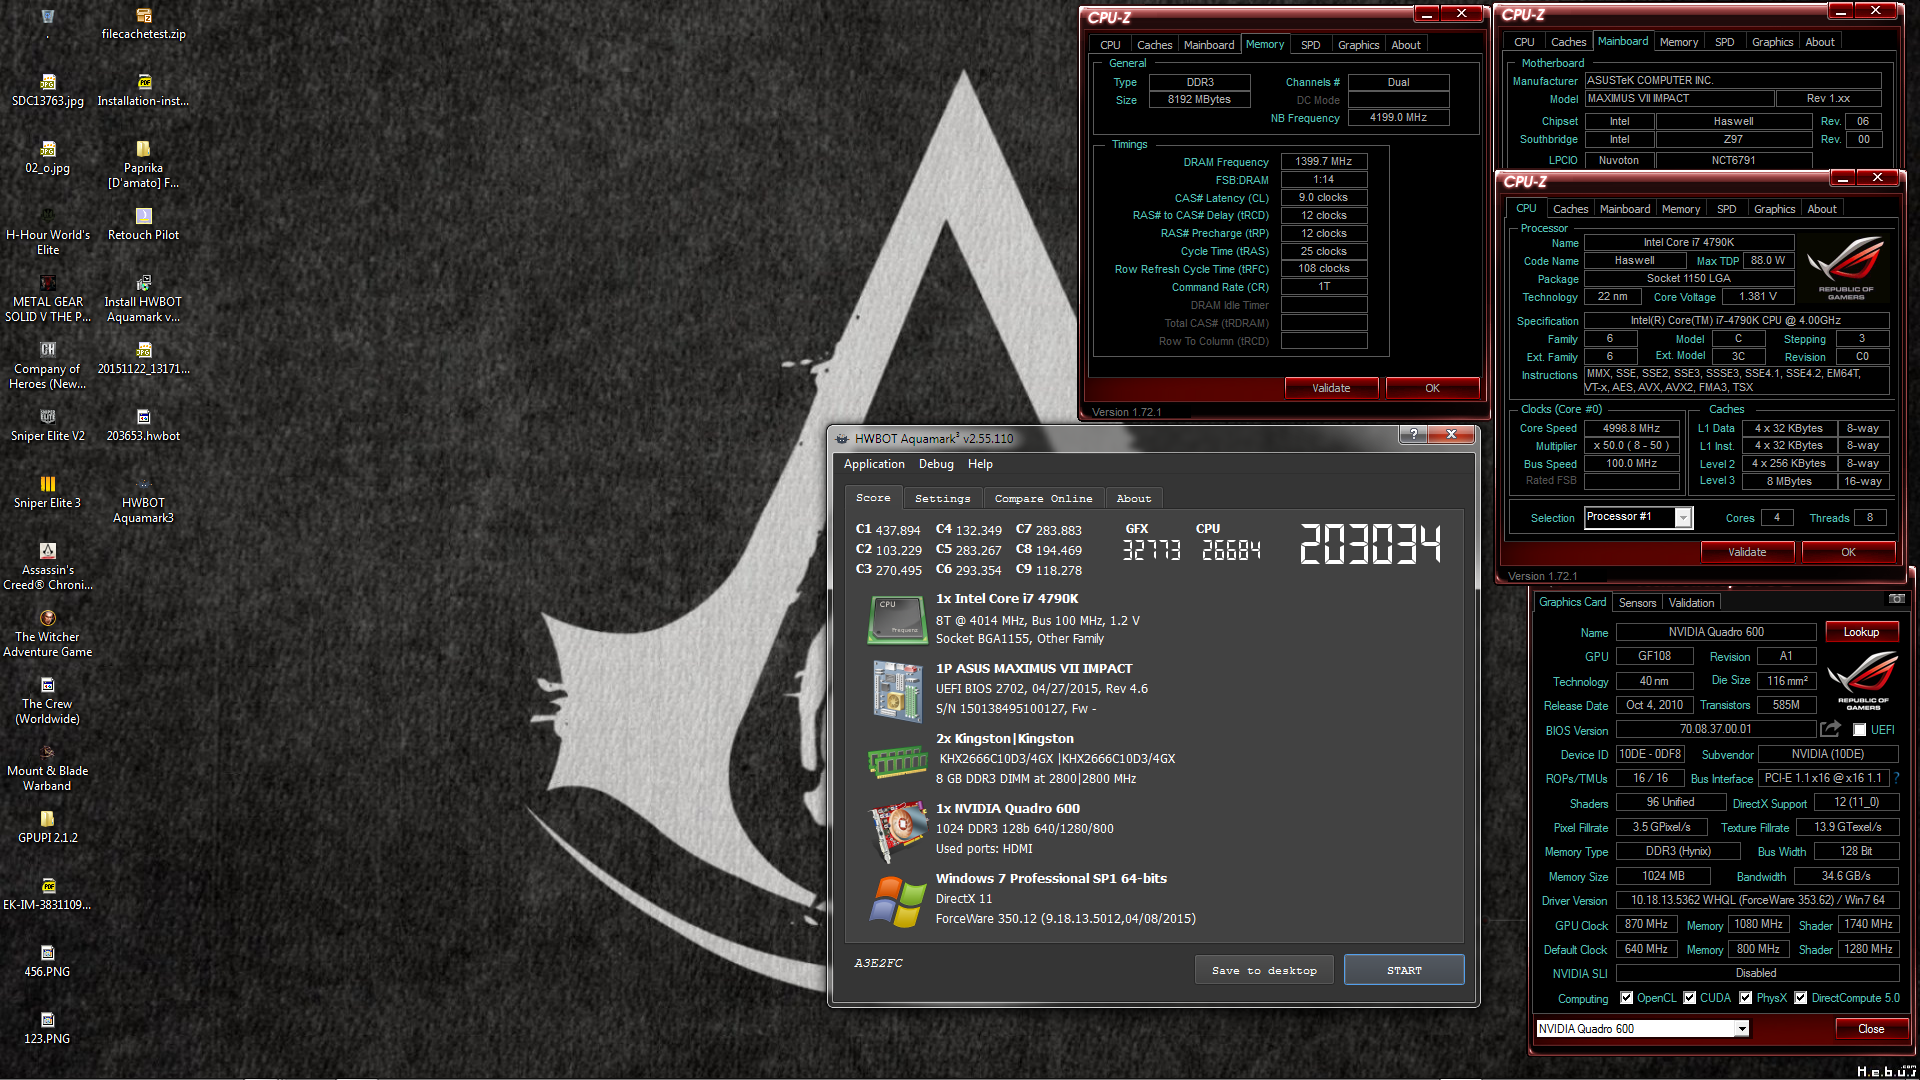Click Validate in CPU-Z processor window
The height and width of the screenshot is (1080, 1920).
(x=1747, y=552)
